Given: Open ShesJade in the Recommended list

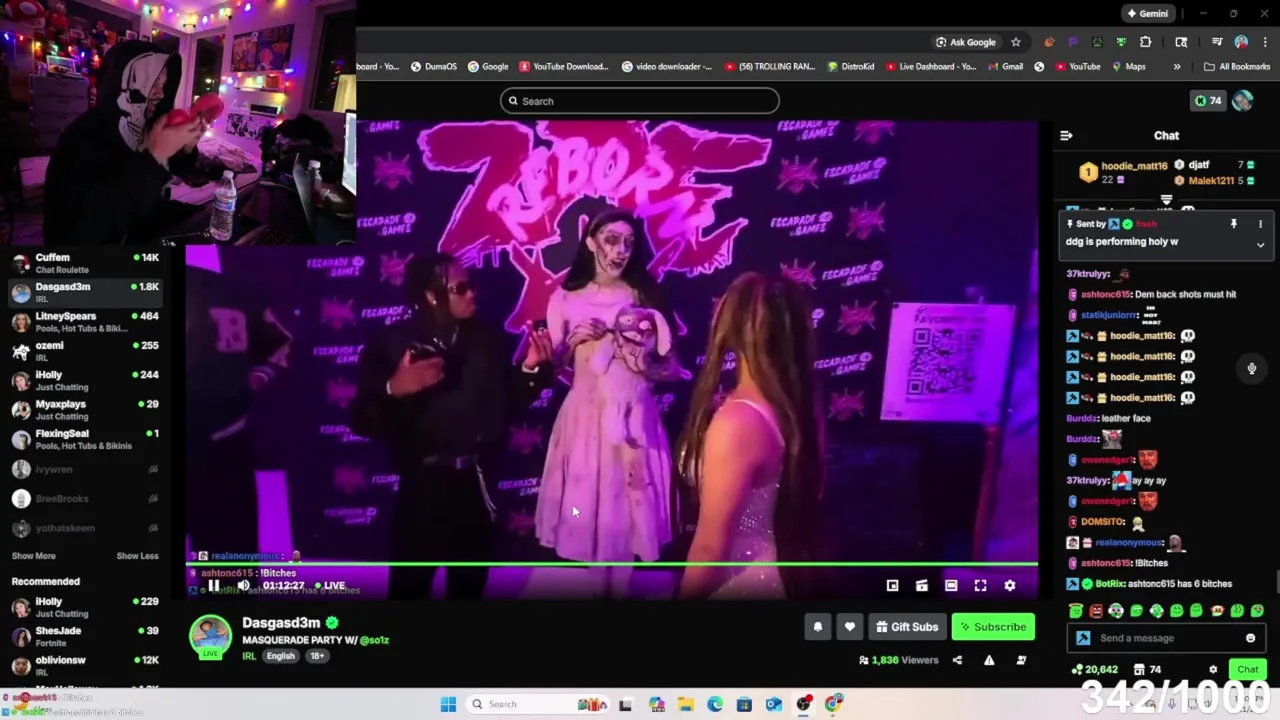Looking at the screenshot, I should coord(85,637).
